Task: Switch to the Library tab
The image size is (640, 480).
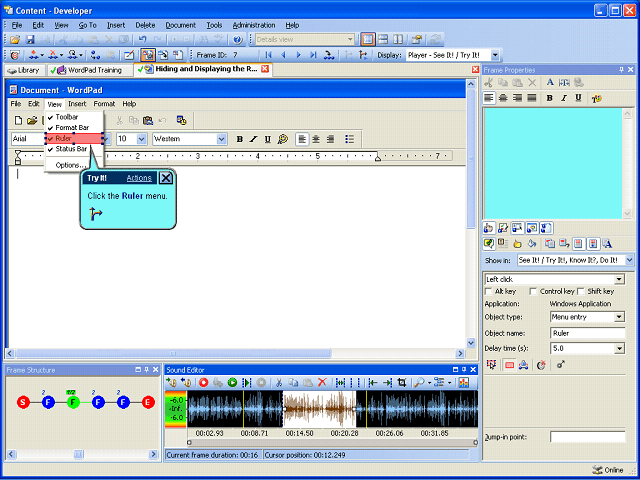Action: (x=24, y=70)
